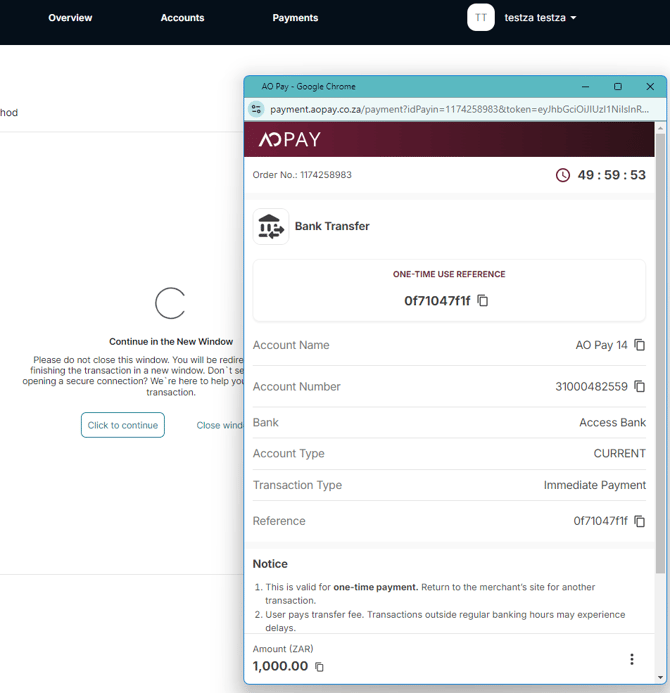Copy the Reference row value
Image resolution: width=670 pixels, height=693 pixels.
tap(640, 521)
